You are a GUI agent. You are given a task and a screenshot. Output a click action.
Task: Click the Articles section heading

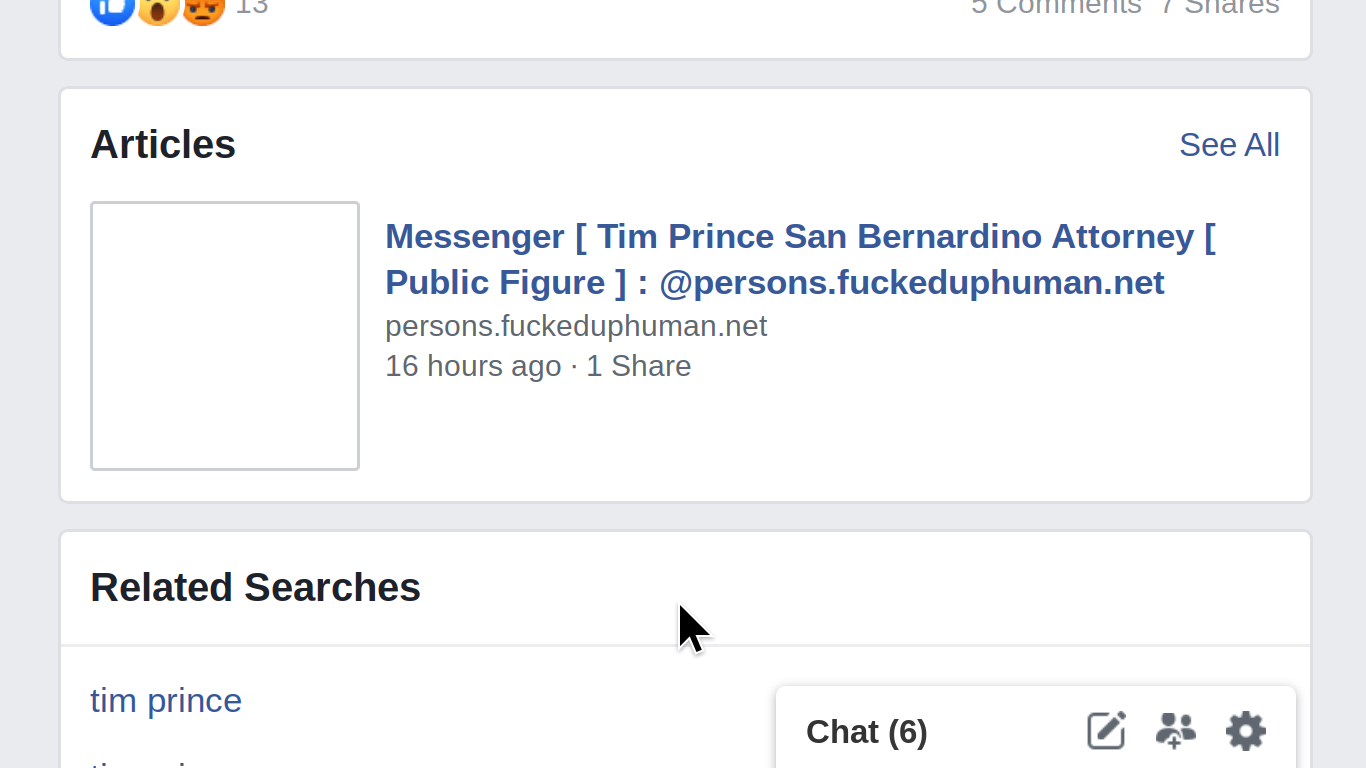(x=163, y=145)
